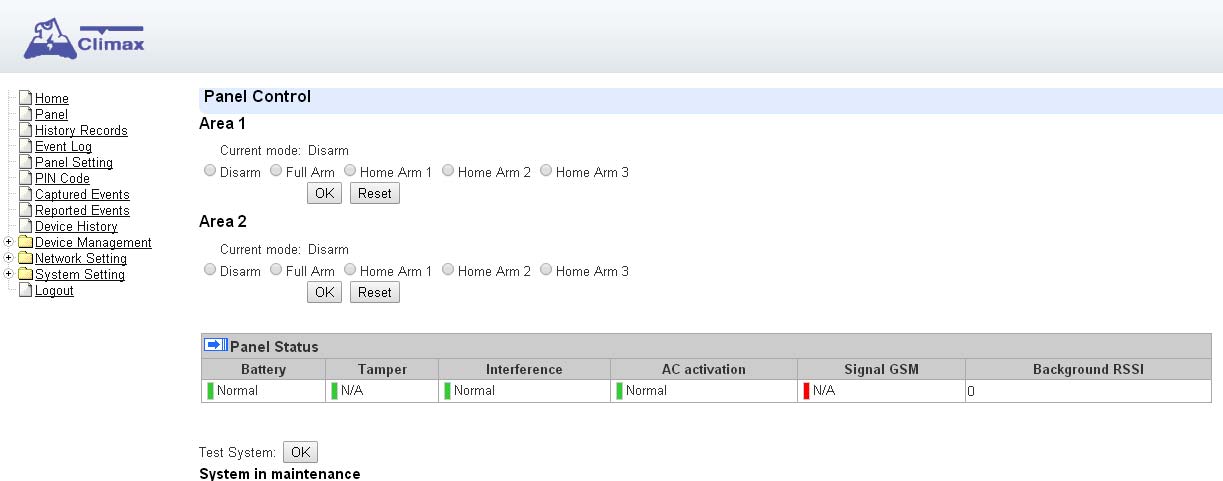Expand the Device Management tree node

click(x=9, y=242)
